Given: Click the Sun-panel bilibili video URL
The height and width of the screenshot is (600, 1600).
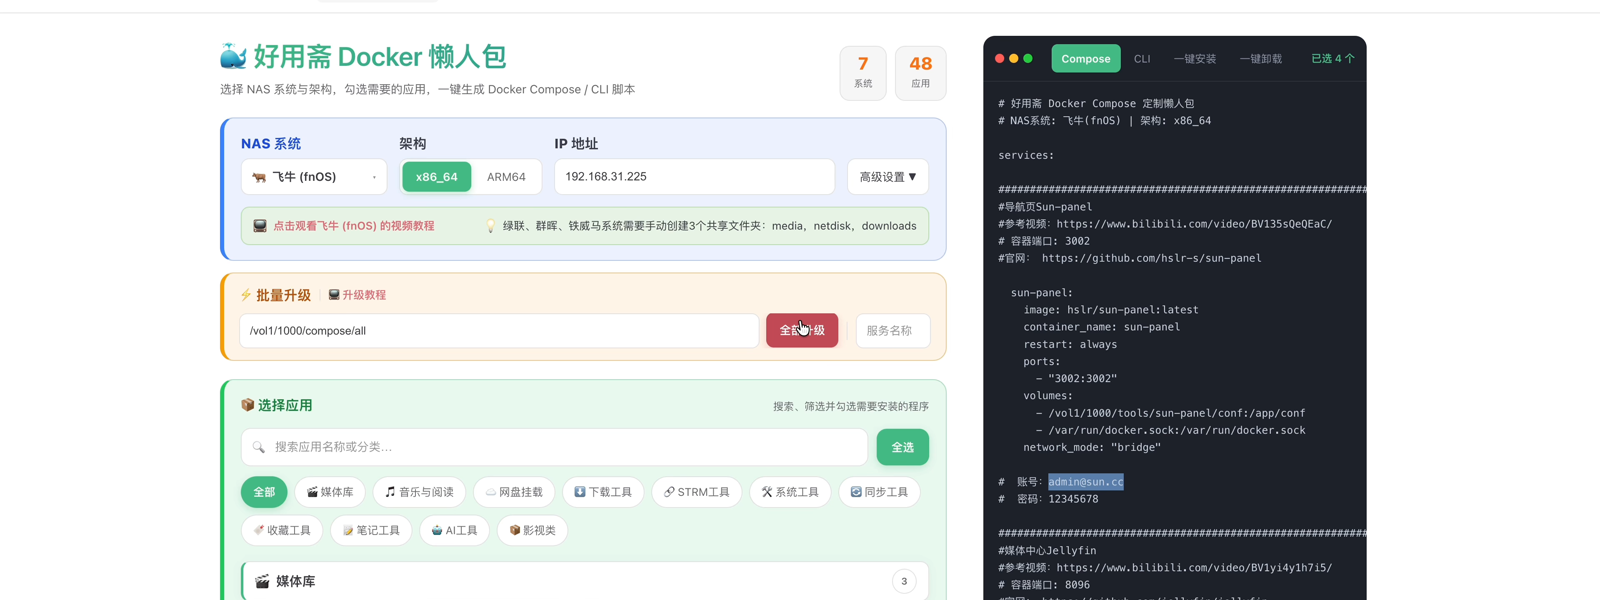Looking at the screenshot, I should point(1194,224).
